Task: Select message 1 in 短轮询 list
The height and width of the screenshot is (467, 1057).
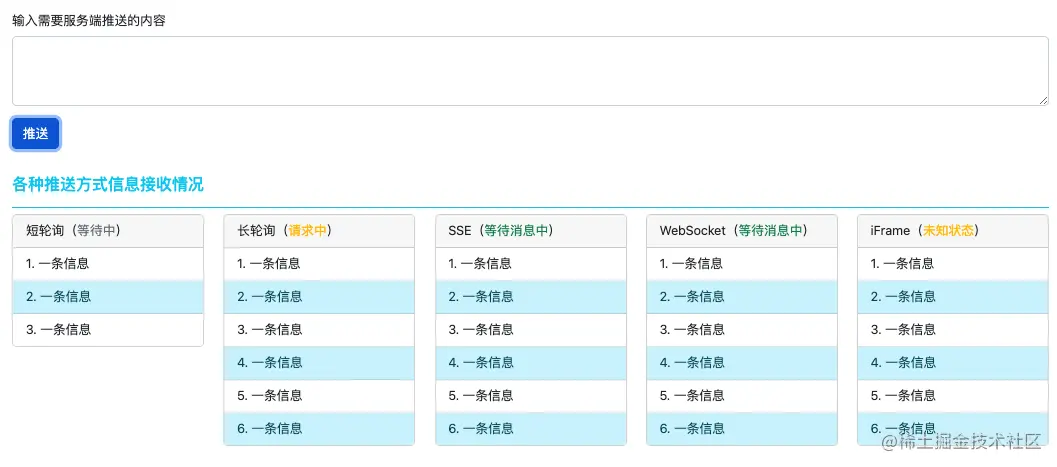Action: point(108,264)
